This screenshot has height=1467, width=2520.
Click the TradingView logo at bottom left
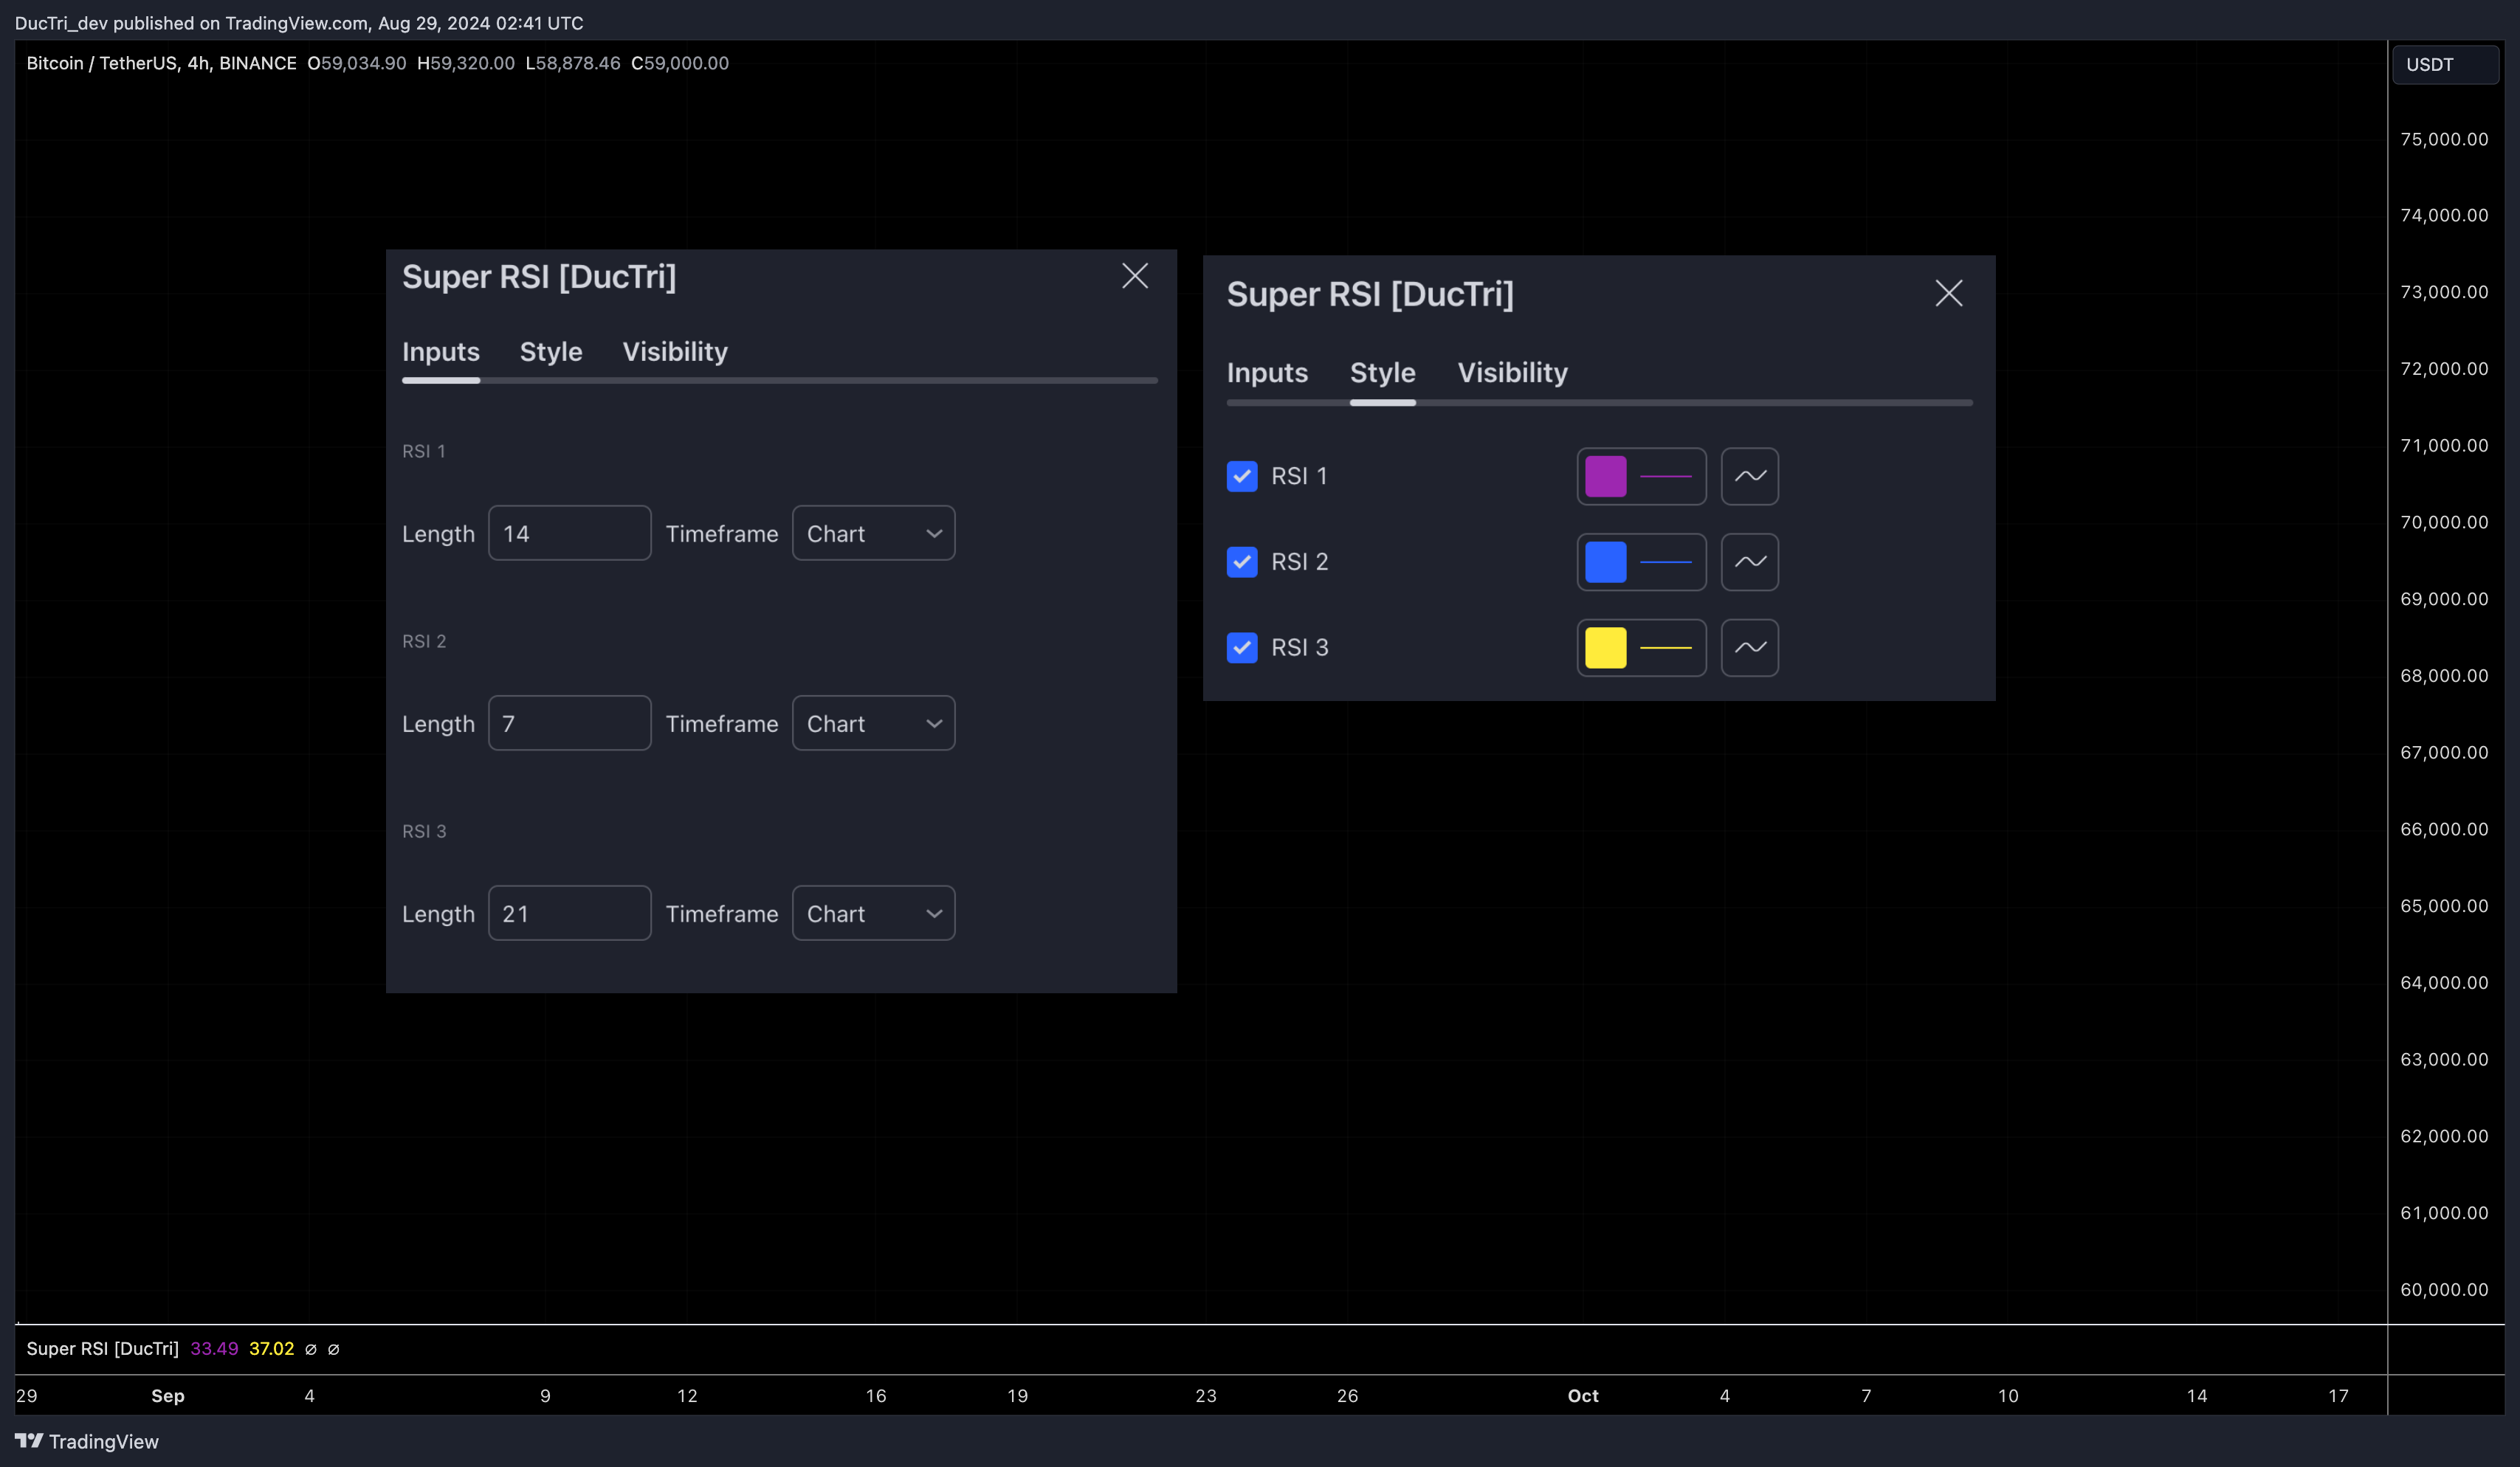87,1441
